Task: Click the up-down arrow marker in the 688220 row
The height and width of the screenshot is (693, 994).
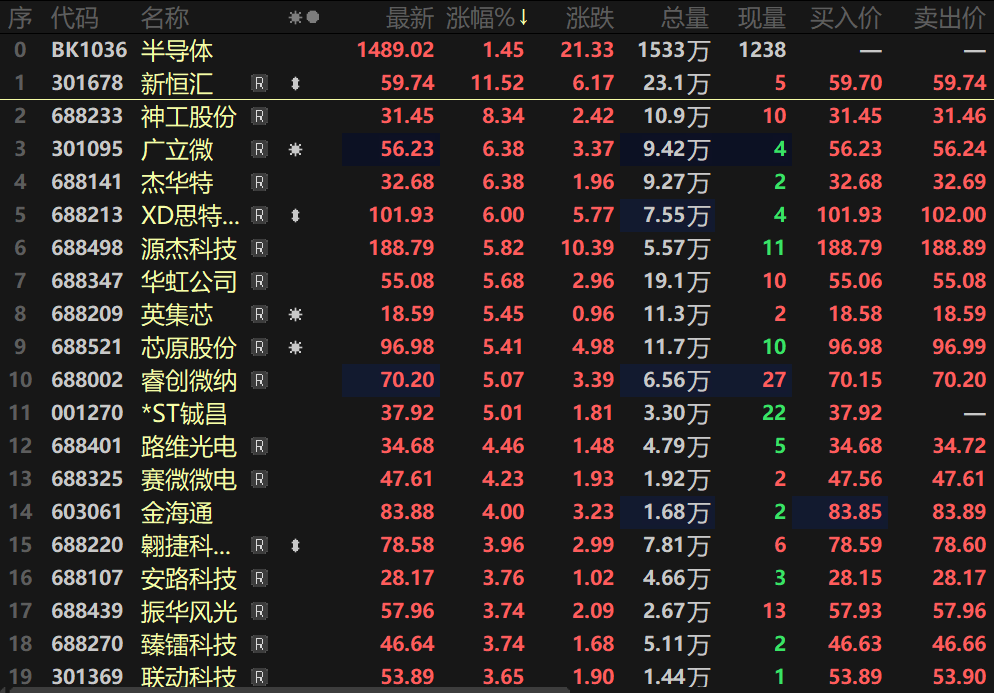Action: 295,545
